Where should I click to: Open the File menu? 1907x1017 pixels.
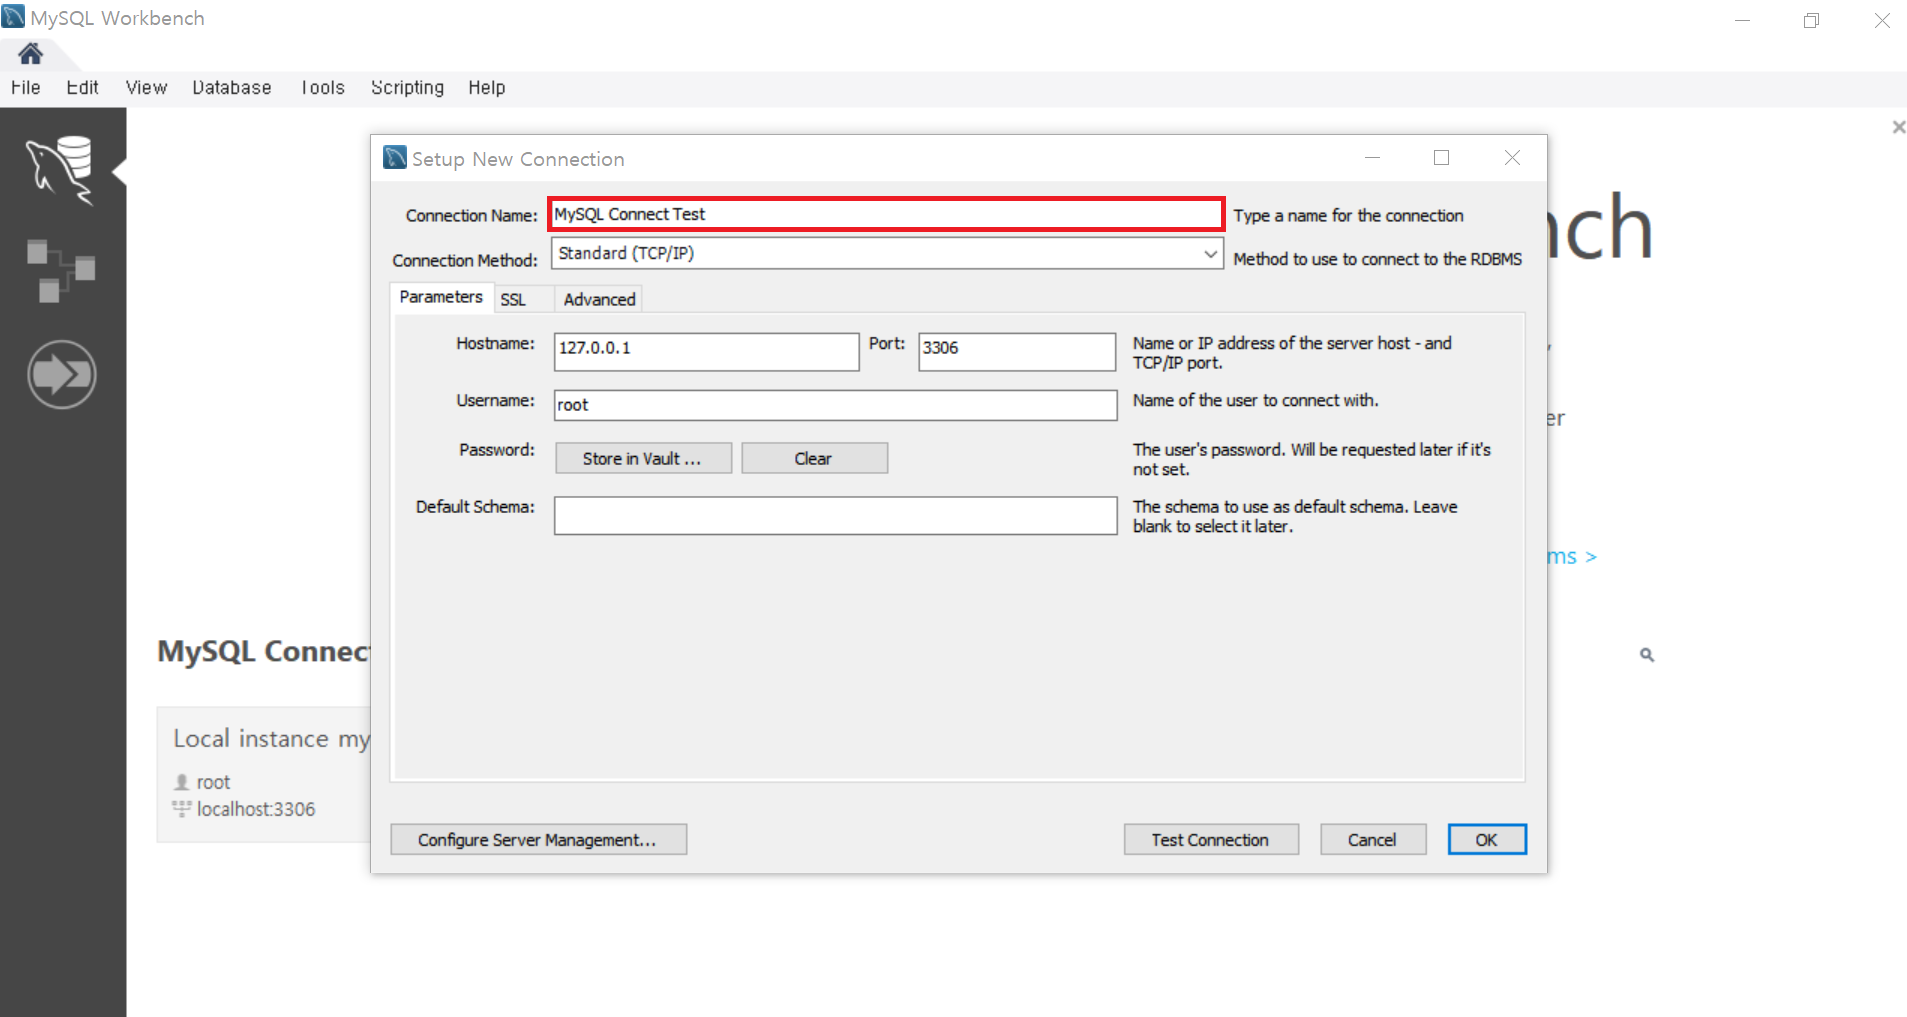(26, 88)
